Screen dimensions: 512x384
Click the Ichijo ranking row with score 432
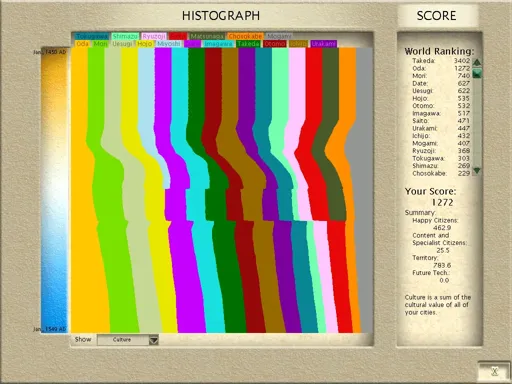(441, 136)
